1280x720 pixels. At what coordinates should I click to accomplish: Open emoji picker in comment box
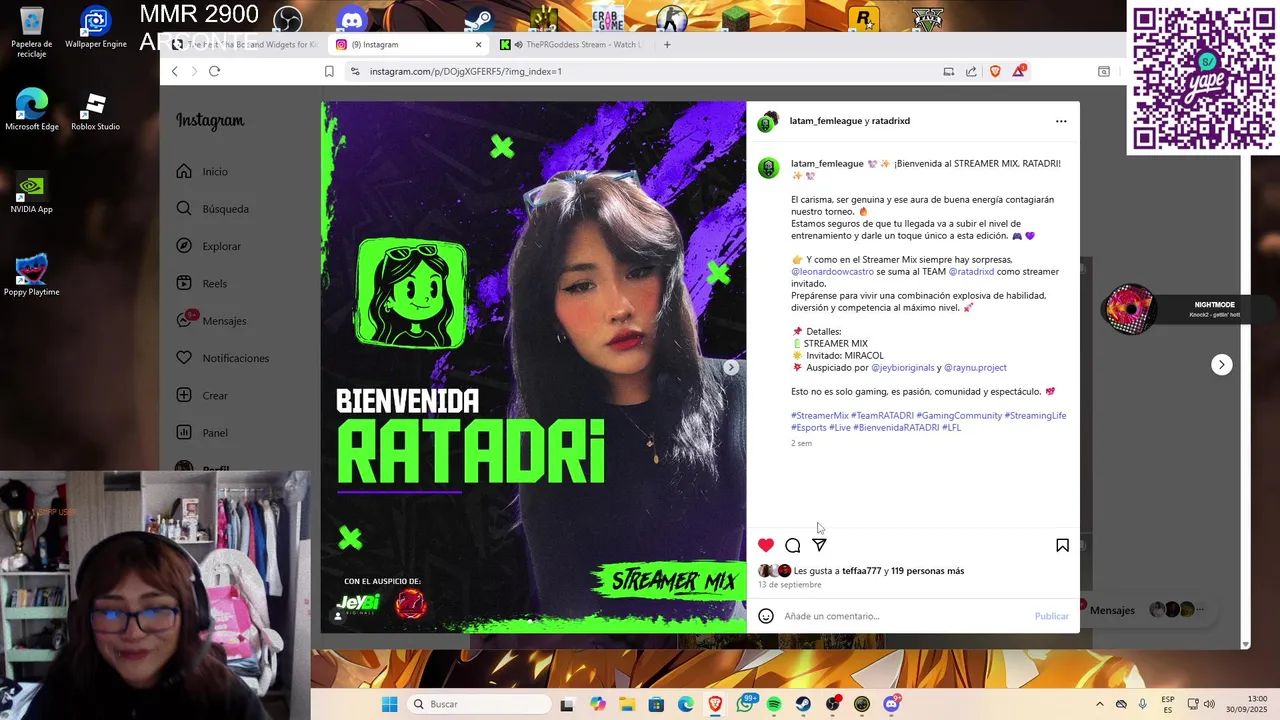coord(766,616)
